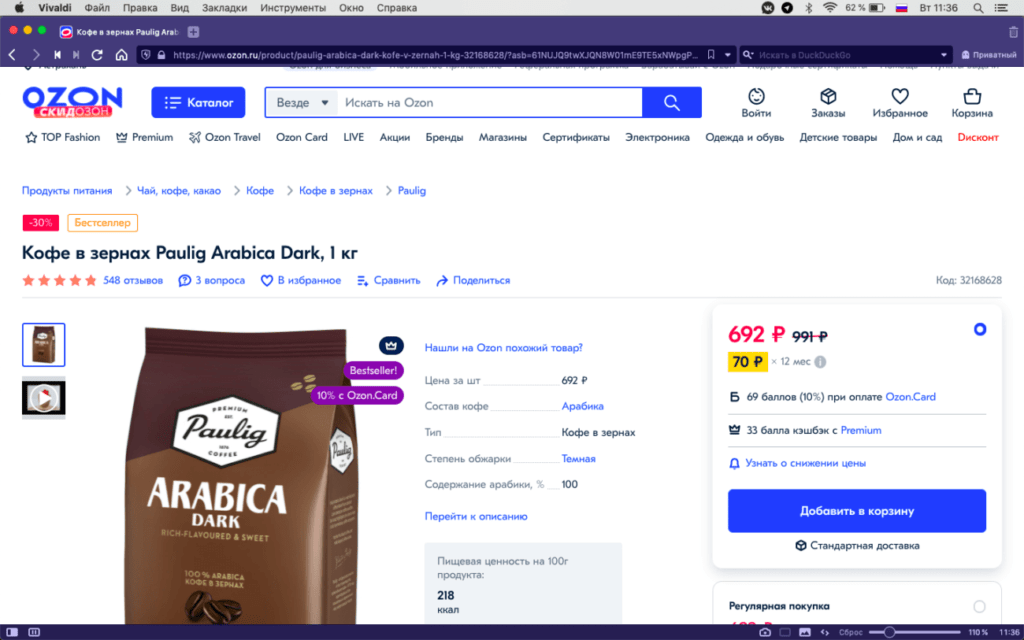Reload page with Vivaldi refresh icon
Image resolution: width=1024 pixels, height=640 pixels.
(97, 55)
